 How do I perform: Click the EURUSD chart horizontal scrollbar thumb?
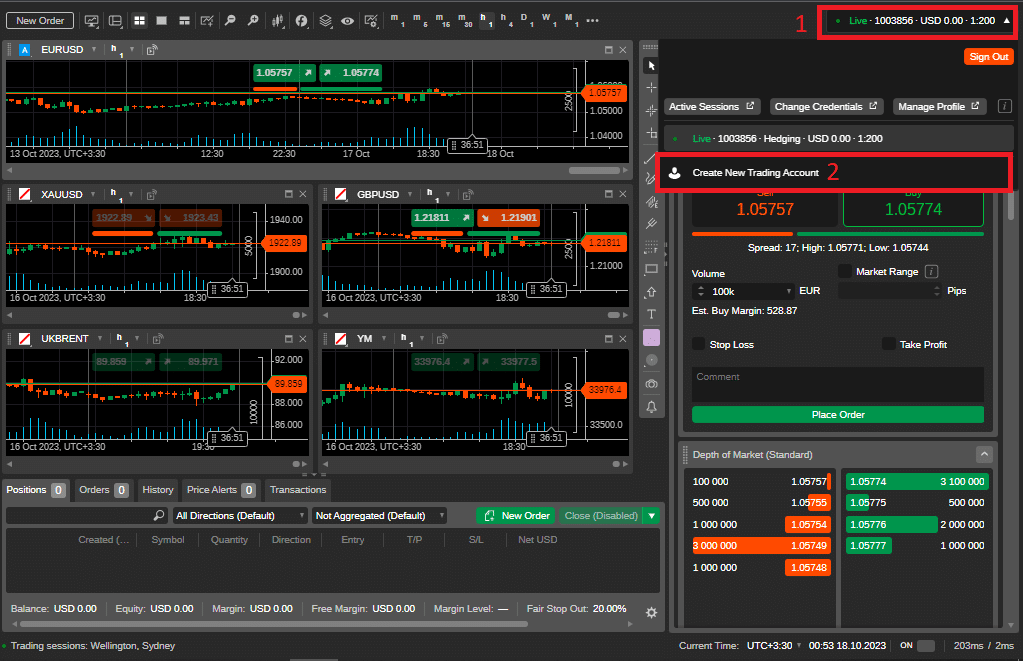click(594, 170)
